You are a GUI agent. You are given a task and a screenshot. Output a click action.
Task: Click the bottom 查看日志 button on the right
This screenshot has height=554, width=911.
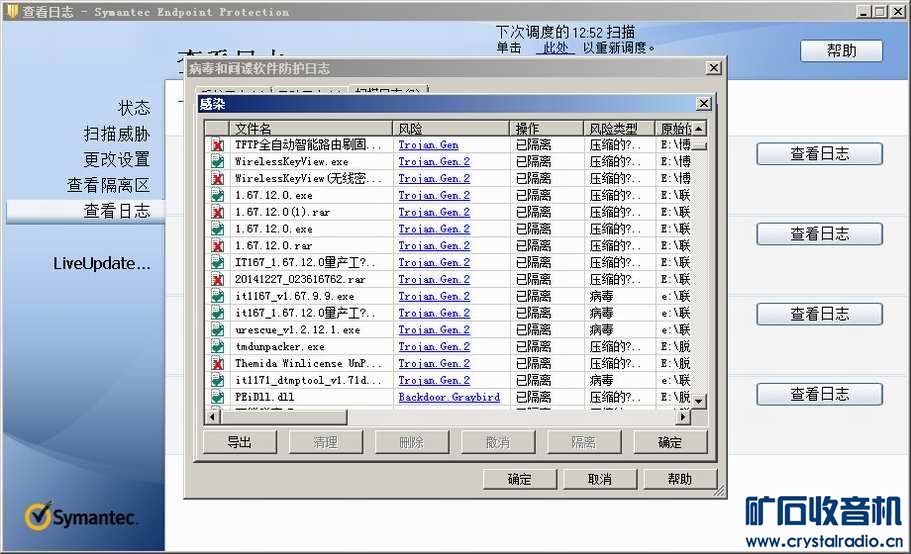[x=819, y=395]
